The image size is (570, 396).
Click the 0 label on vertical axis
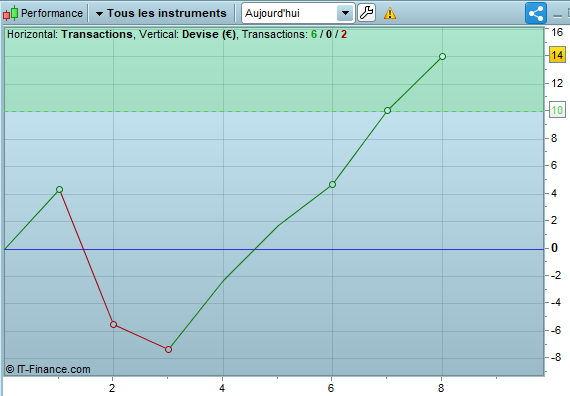(554, 248)
